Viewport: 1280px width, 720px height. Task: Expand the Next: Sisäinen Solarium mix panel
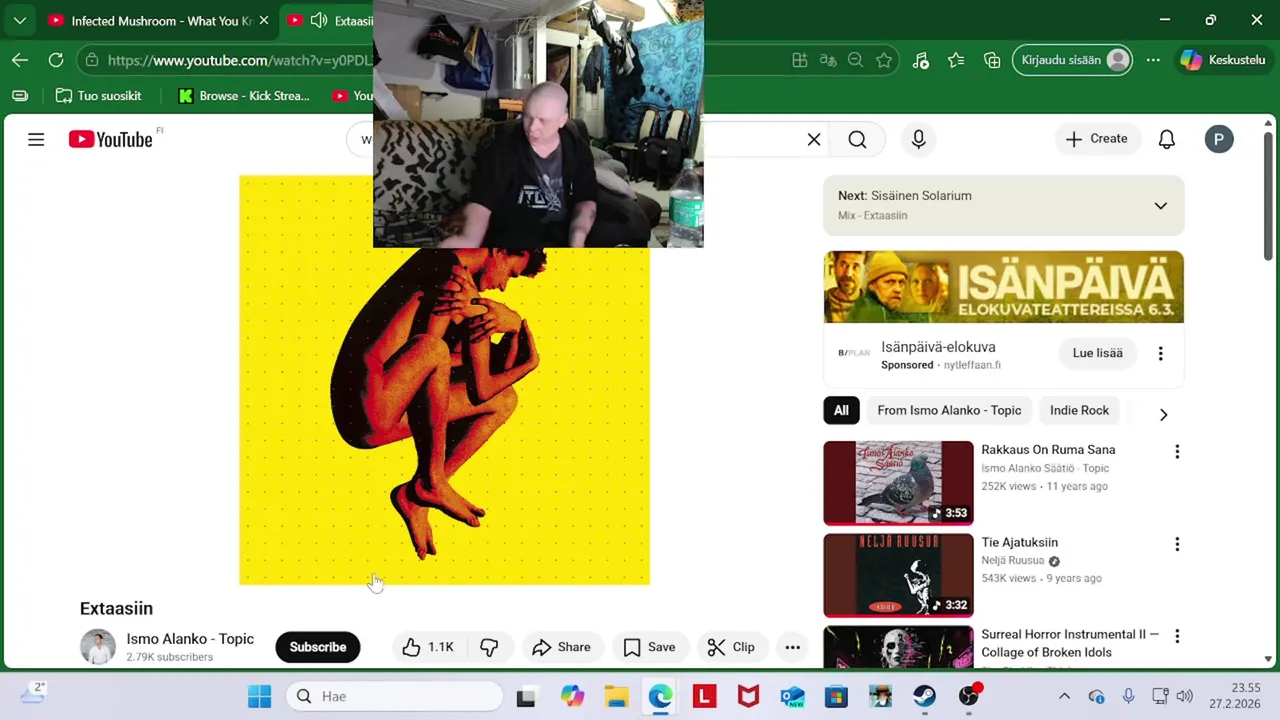(1160, 205)
